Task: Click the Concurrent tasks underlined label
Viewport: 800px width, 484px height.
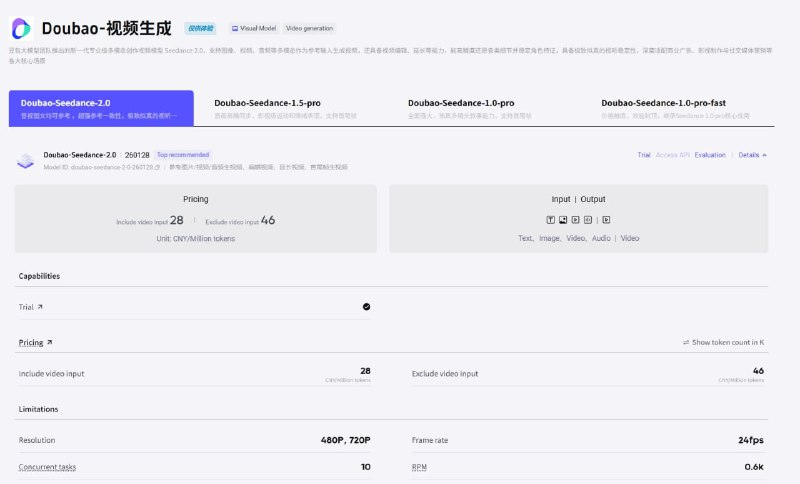Action: coord(47,467)
